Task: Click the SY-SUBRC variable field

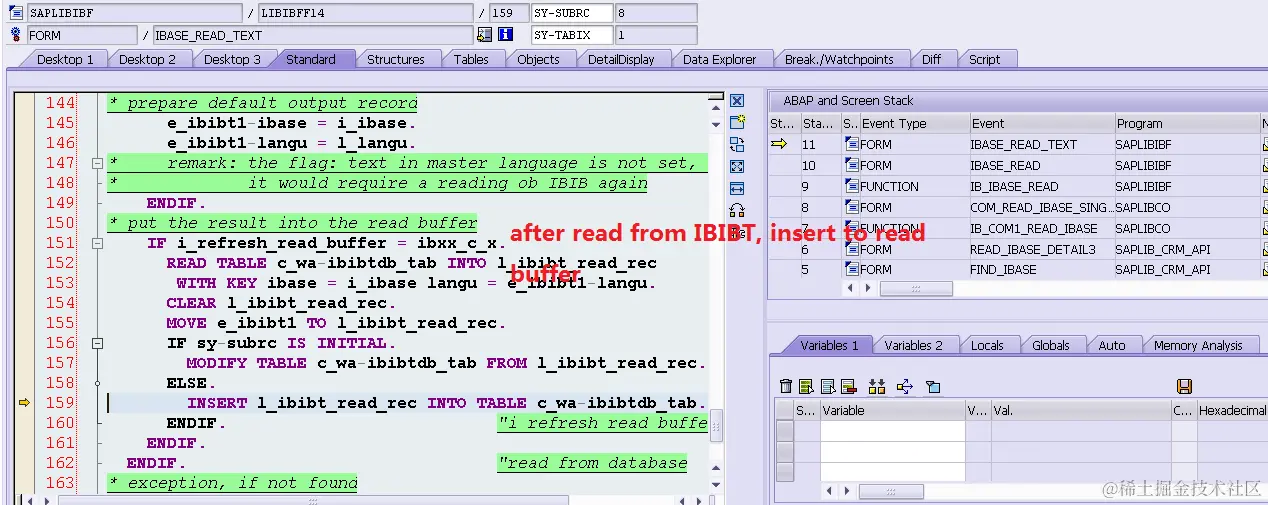Action: click(x=571, y=13)
